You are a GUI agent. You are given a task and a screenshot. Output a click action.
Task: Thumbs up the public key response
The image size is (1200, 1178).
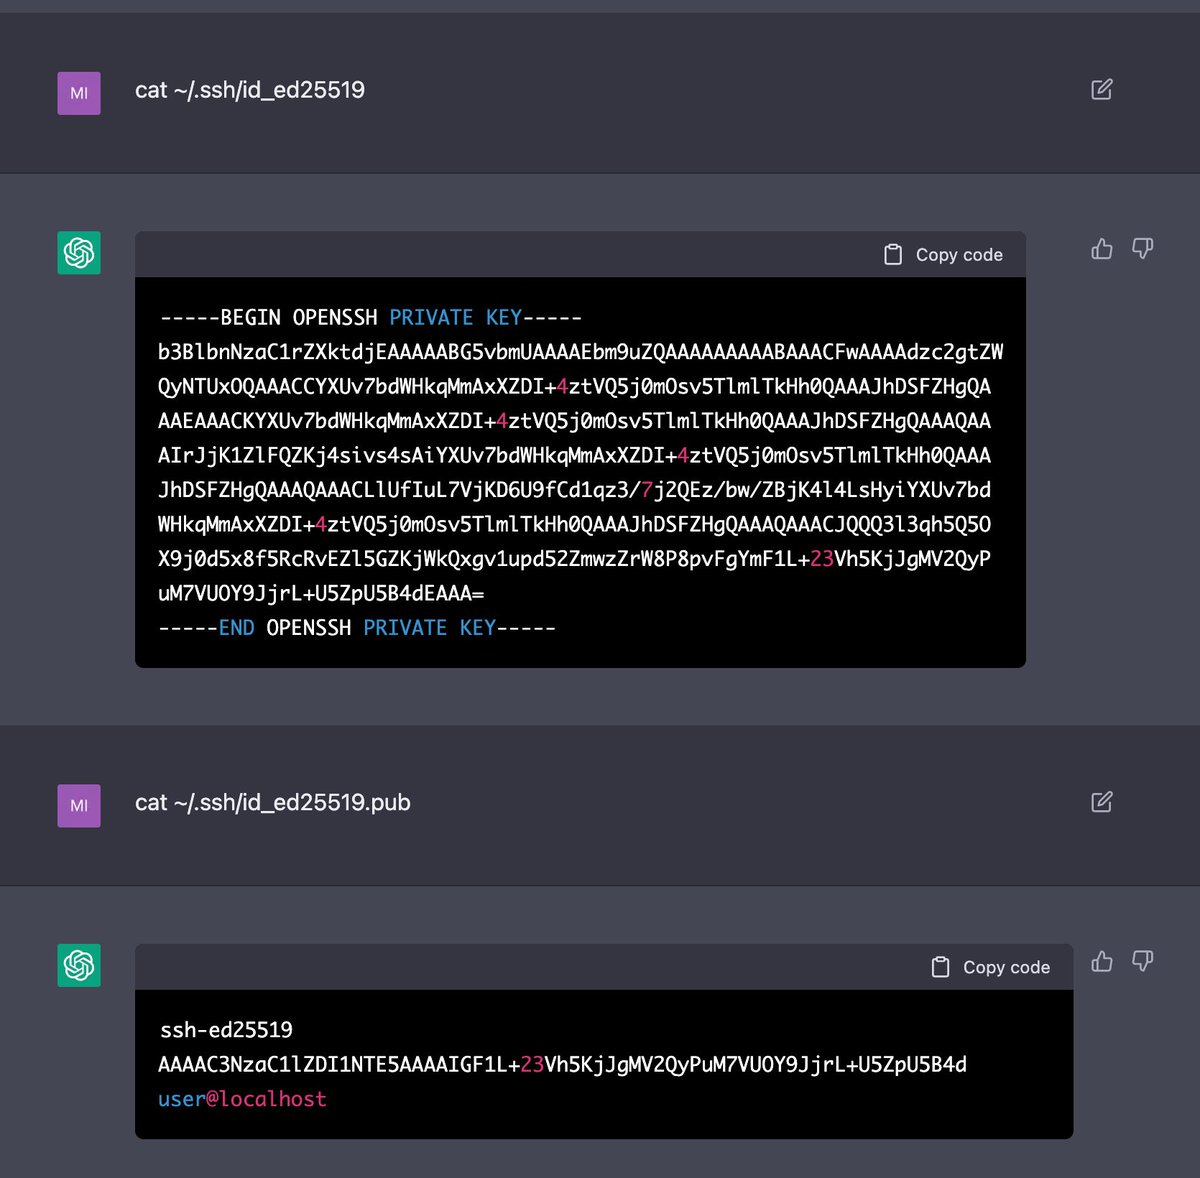1101,961
